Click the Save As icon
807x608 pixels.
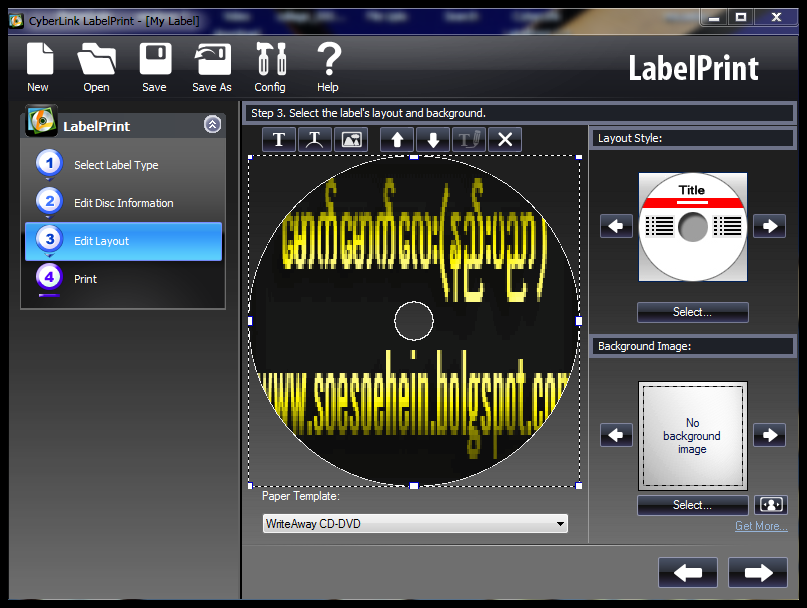click(212, 67)
